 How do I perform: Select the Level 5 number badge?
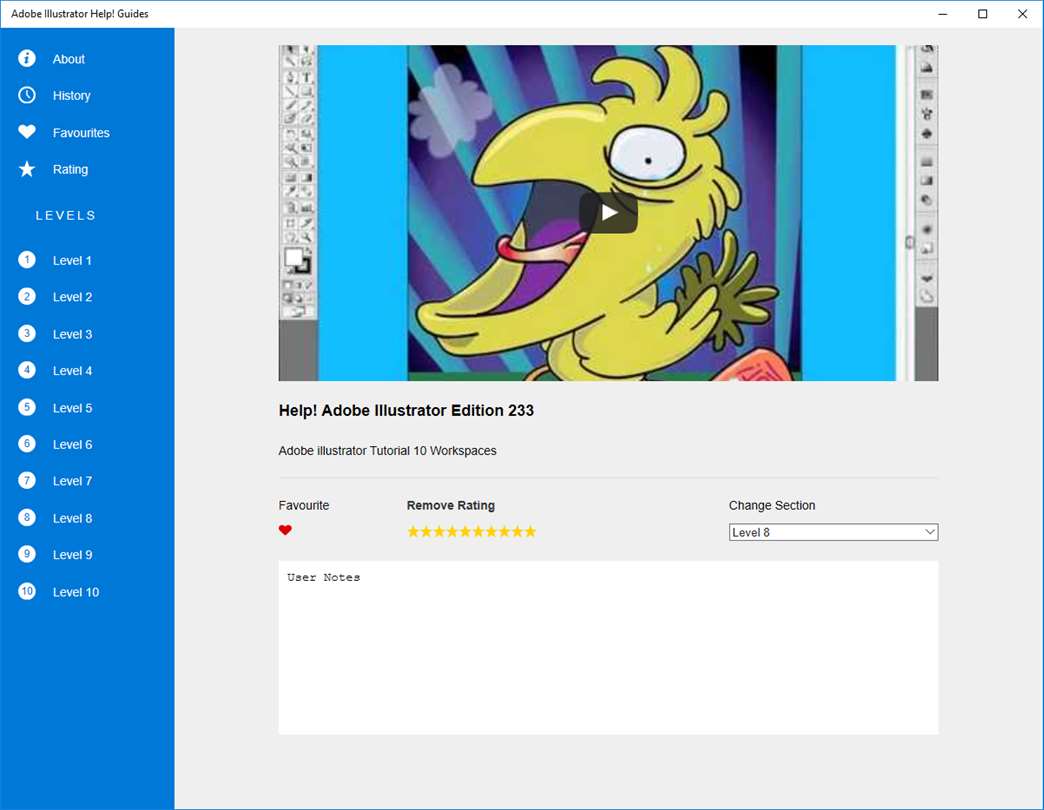[x=27, y=407]
